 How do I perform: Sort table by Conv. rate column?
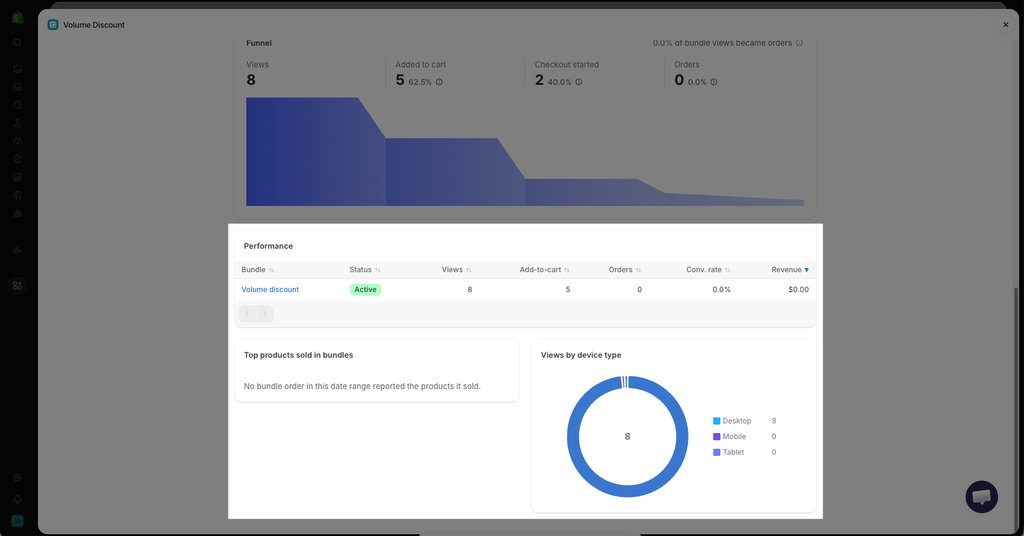click(x=708, y=270)
